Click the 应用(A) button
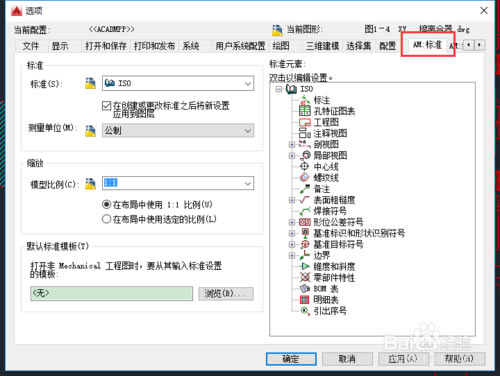 tap(403, 359)
